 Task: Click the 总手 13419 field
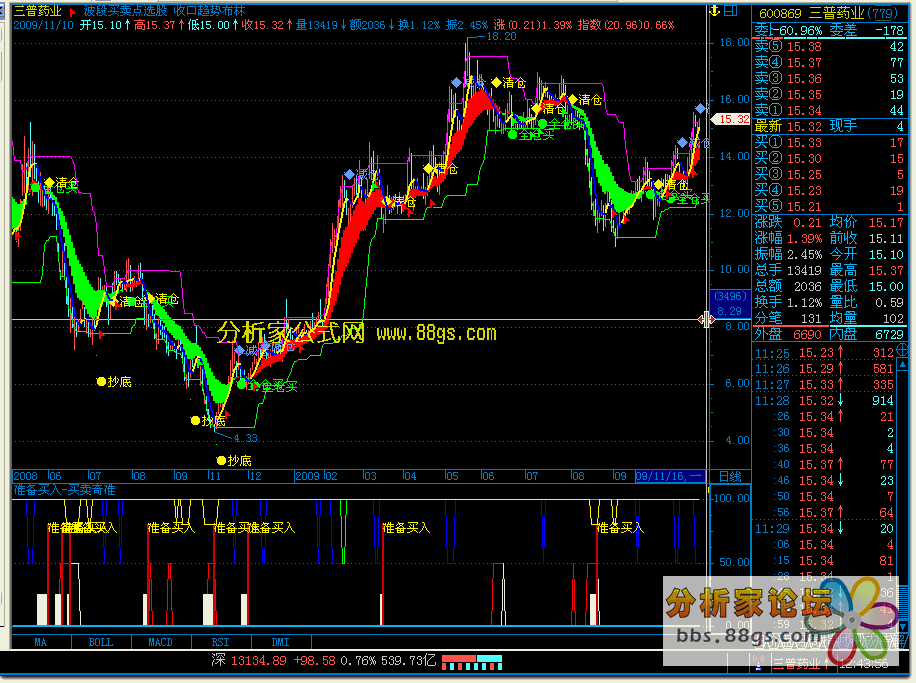(788, 271)
